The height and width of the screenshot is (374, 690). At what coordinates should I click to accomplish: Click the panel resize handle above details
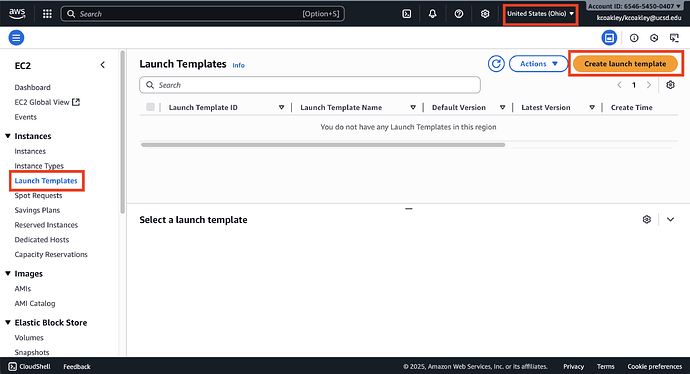coord(409,209)
